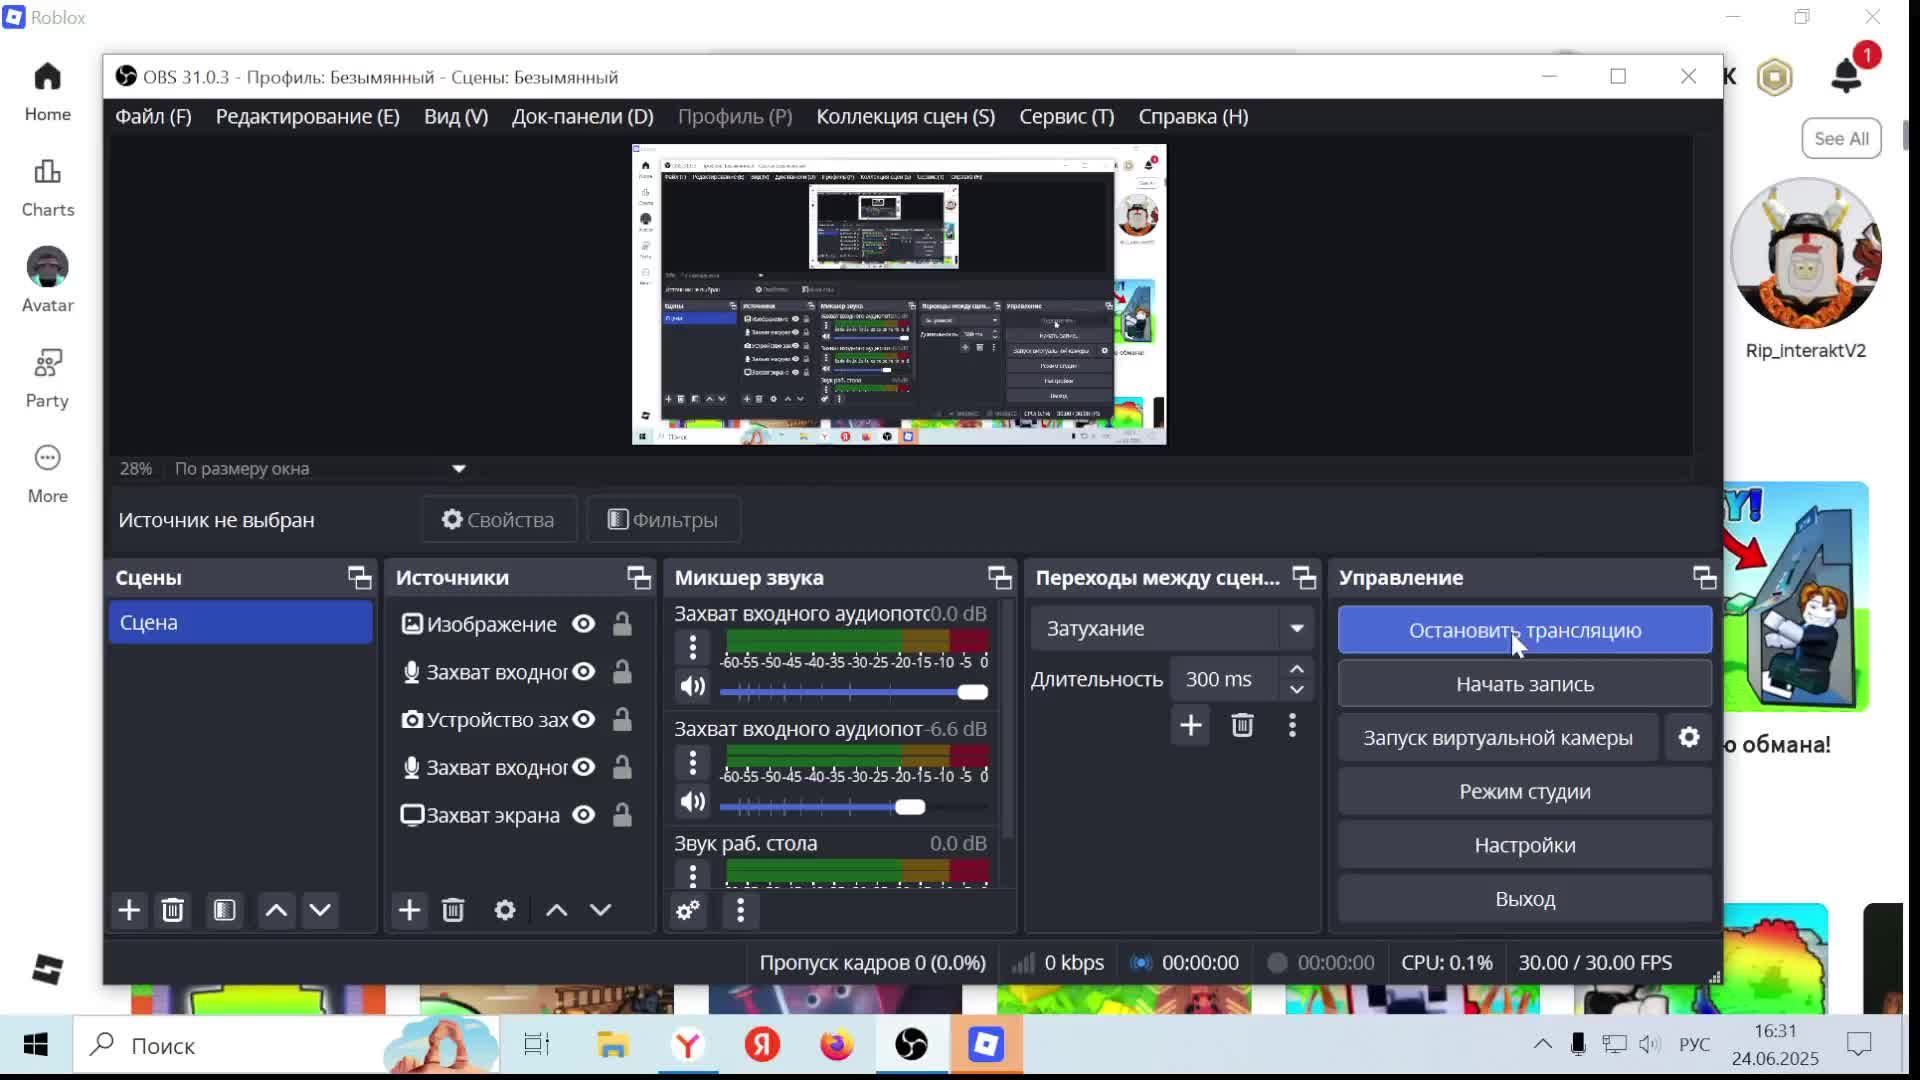Open options dots for first audio input capture
The height and width of the screenshot is (1080, 1920).
point(692,647)
